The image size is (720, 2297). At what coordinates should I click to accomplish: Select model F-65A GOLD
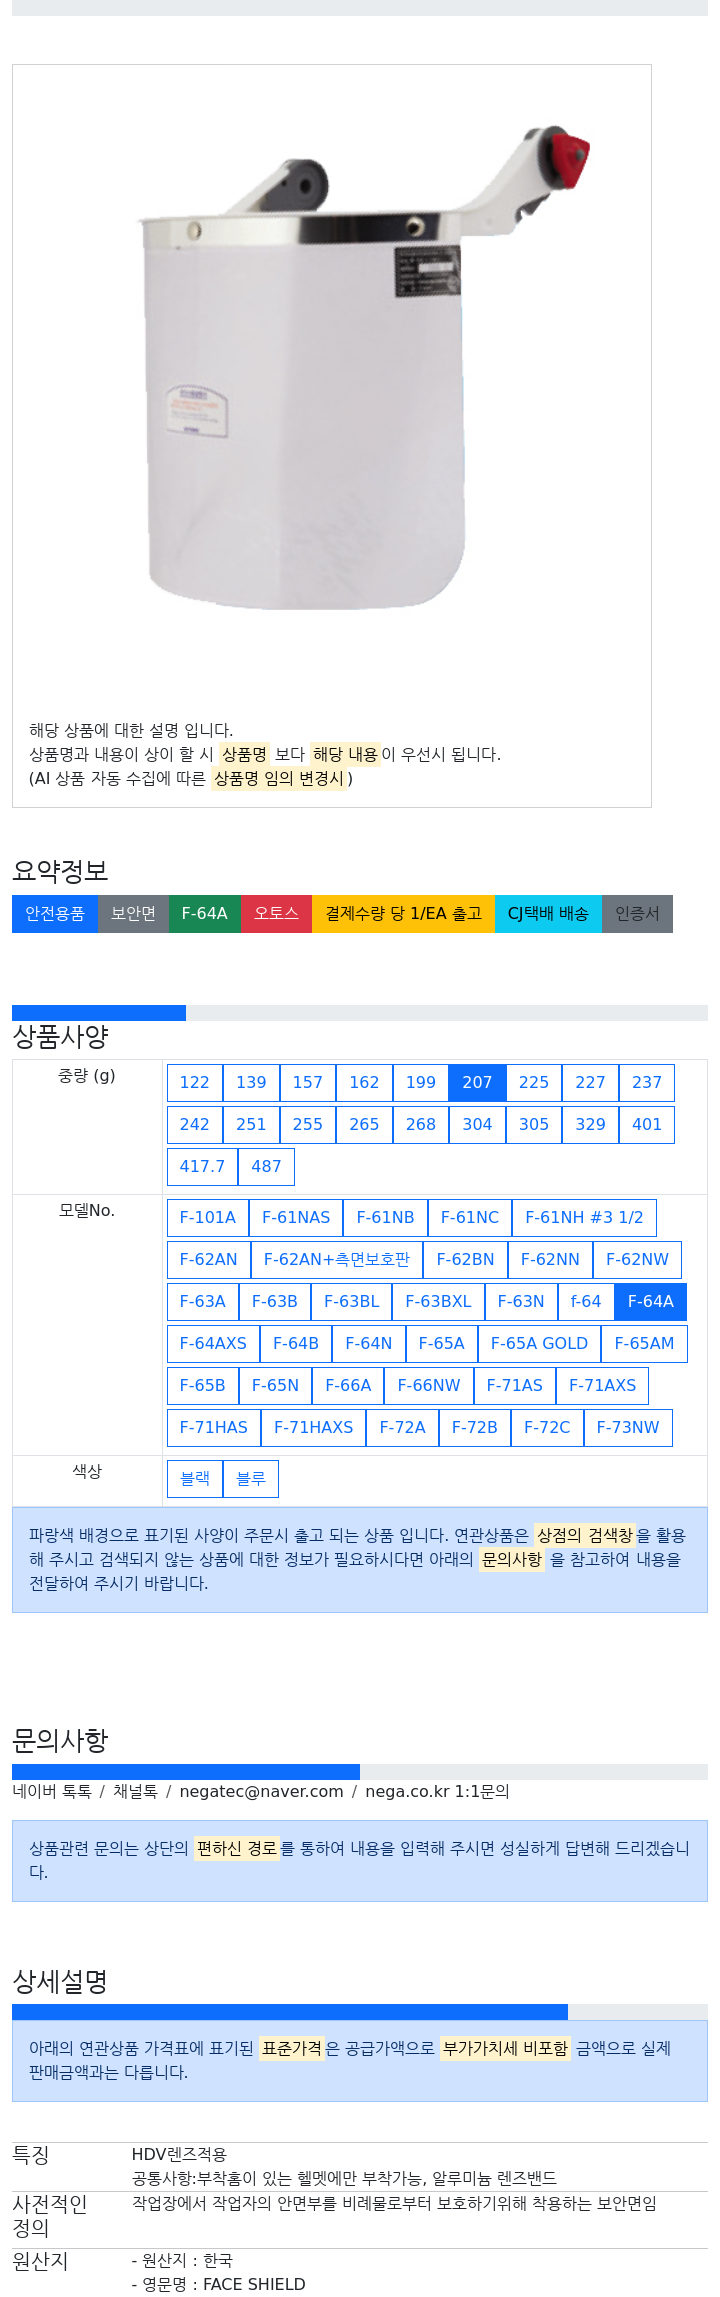pyautogui.click(x=539, y=1343)
